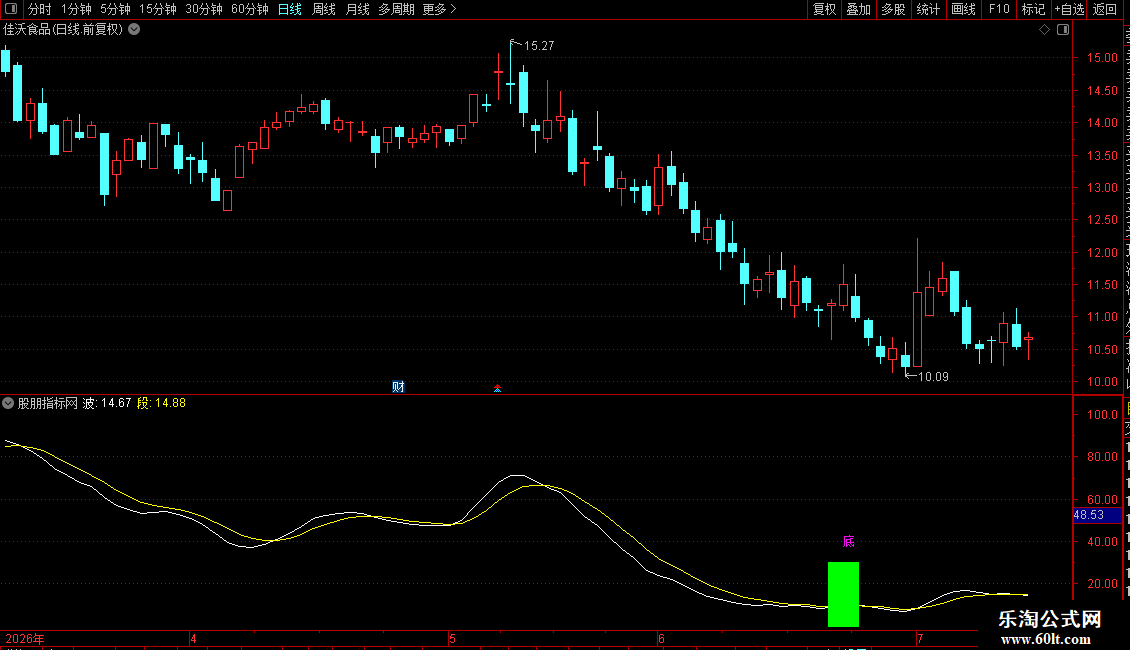Click 返回 to go back
The height and width of the screenshot is (650, 1130).
point(1105,9)
